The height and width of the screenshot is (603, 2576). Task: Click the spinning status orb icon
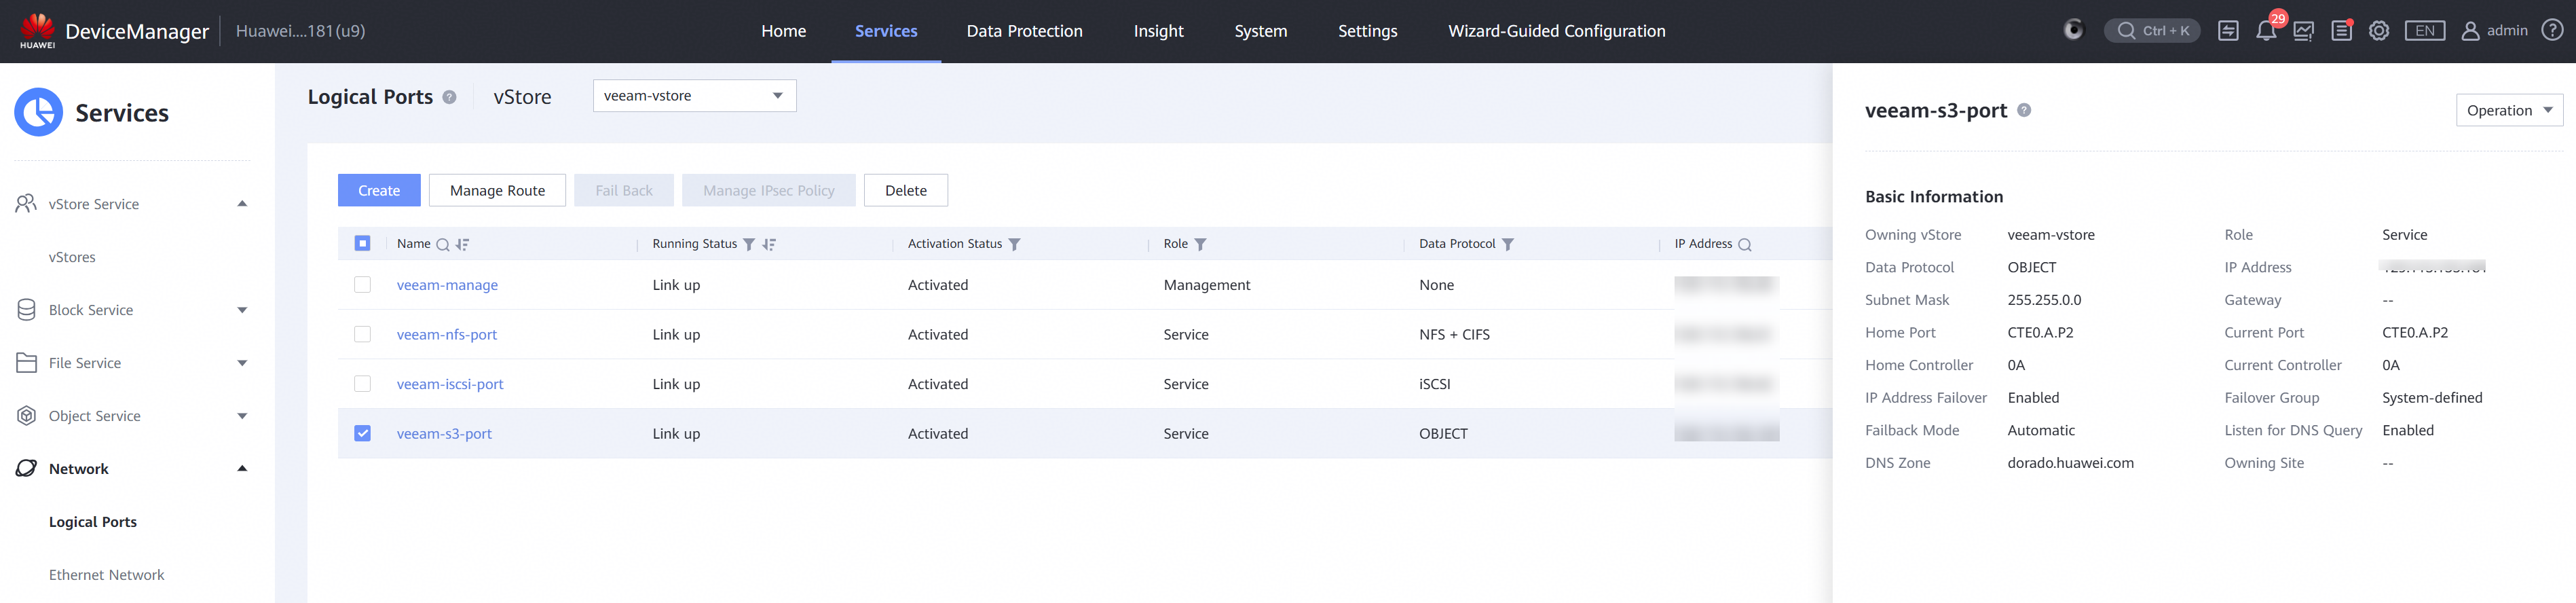2074,30
